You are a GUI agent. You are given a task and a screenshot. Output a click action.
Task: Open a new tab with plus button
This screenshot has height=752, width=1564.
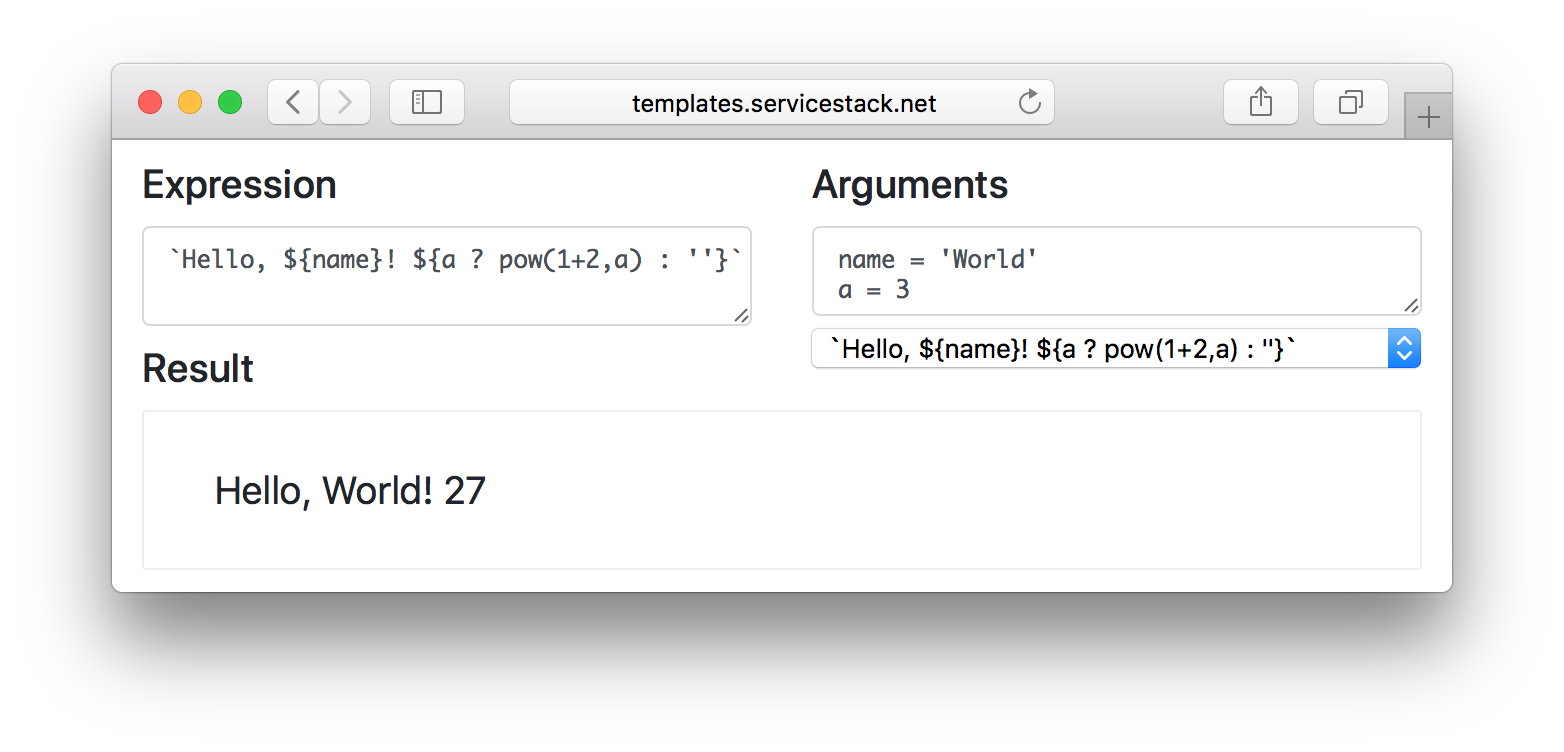click(x=1429, y=117)
